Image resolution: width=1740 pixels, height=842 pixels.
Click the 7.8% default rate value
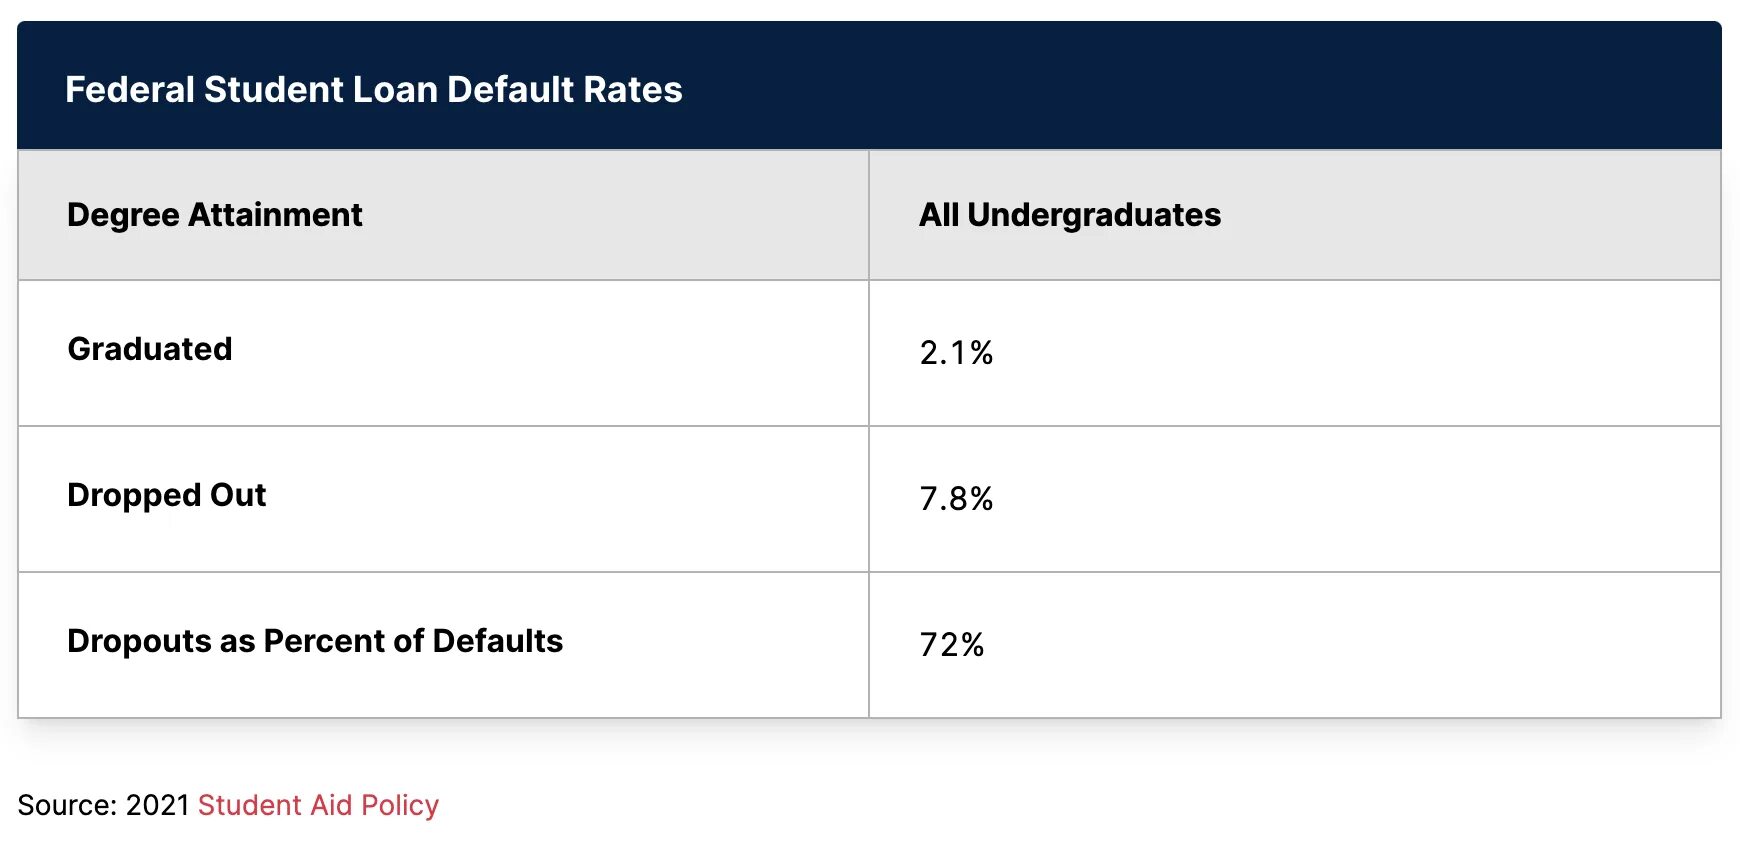pyautogui.click(x=956, y=499)
